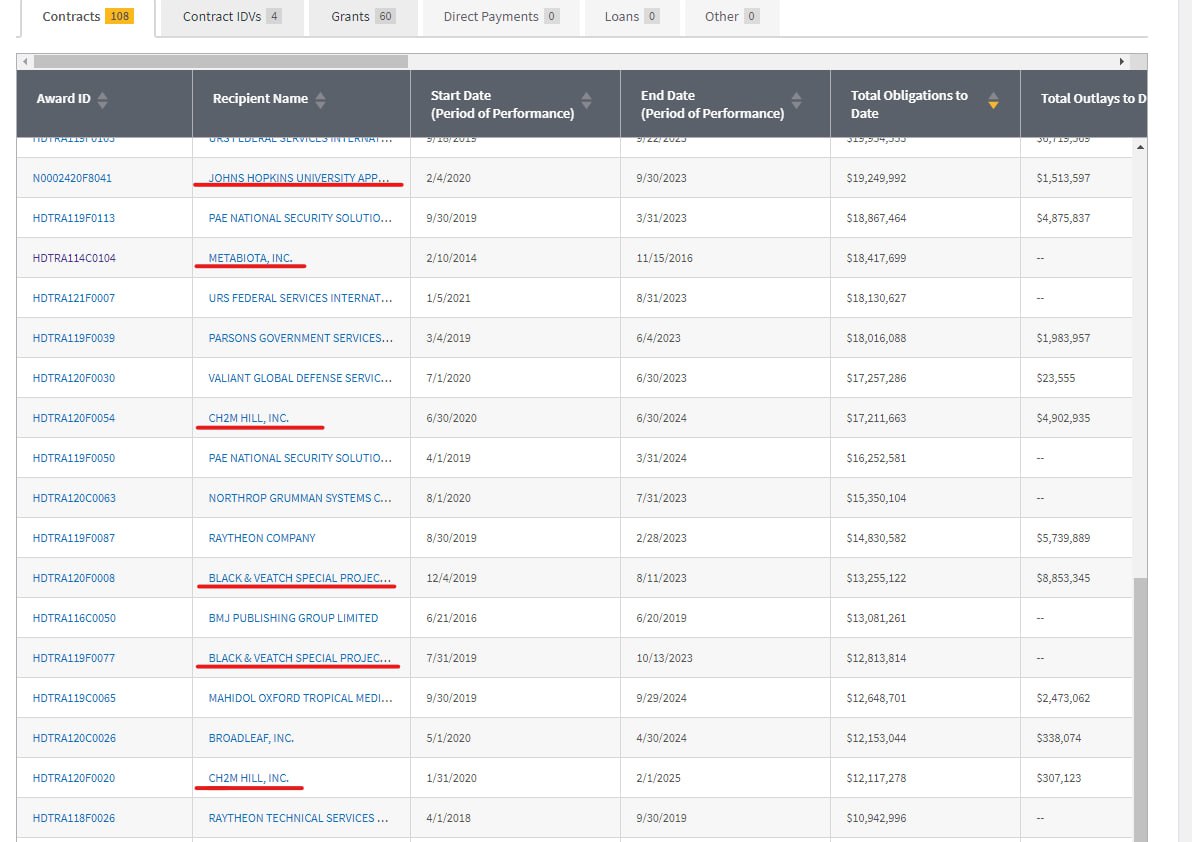Select end date 2/1/2025
This screenshot has height=842, width=1192.
(658, 778)
